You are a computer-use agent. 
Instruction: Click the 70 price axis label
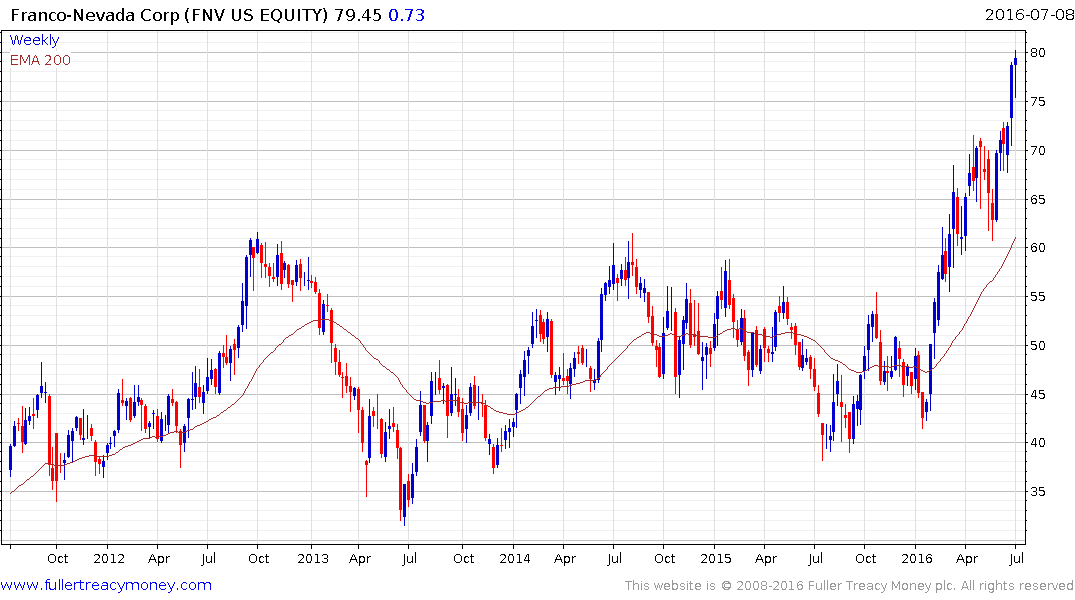1037,150
